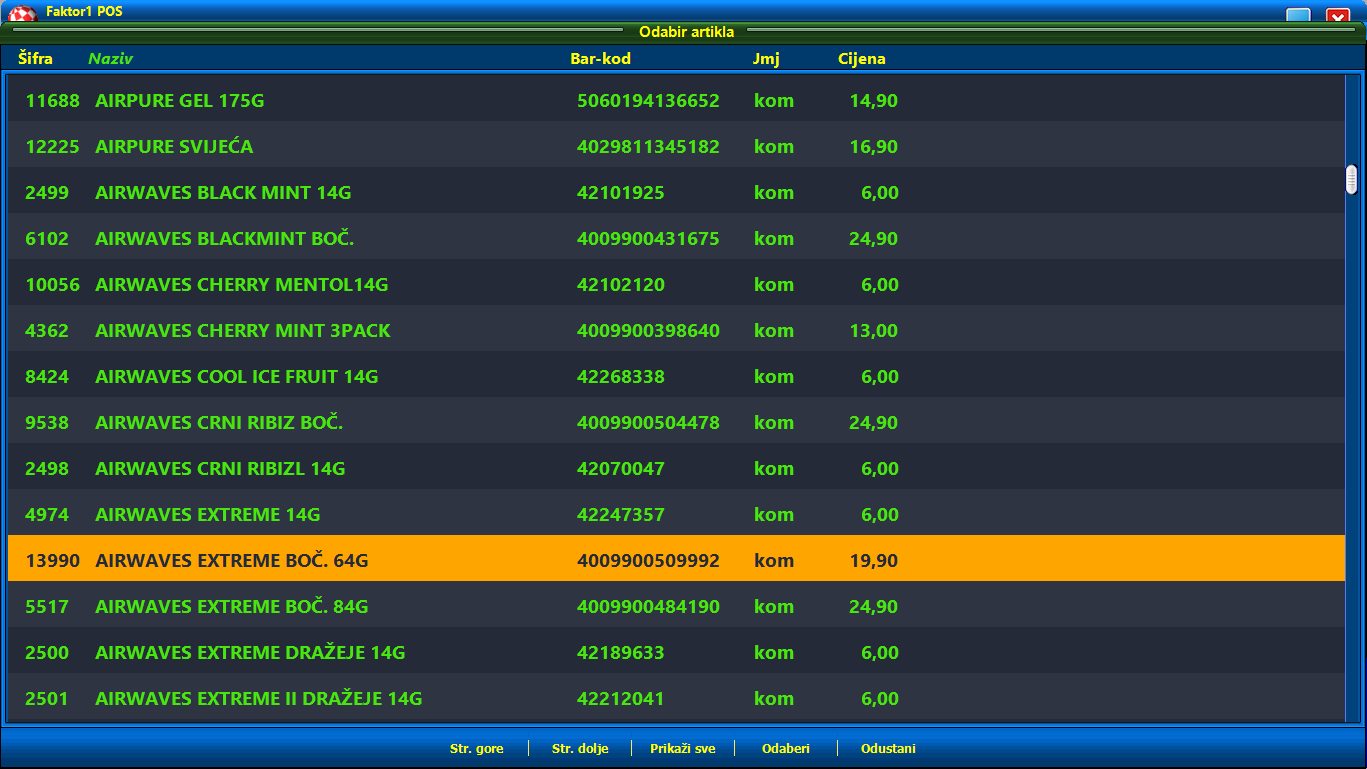Click Prikaži sve to show all items
Screen dimensions: 1367x769
[x=682, y=748]
